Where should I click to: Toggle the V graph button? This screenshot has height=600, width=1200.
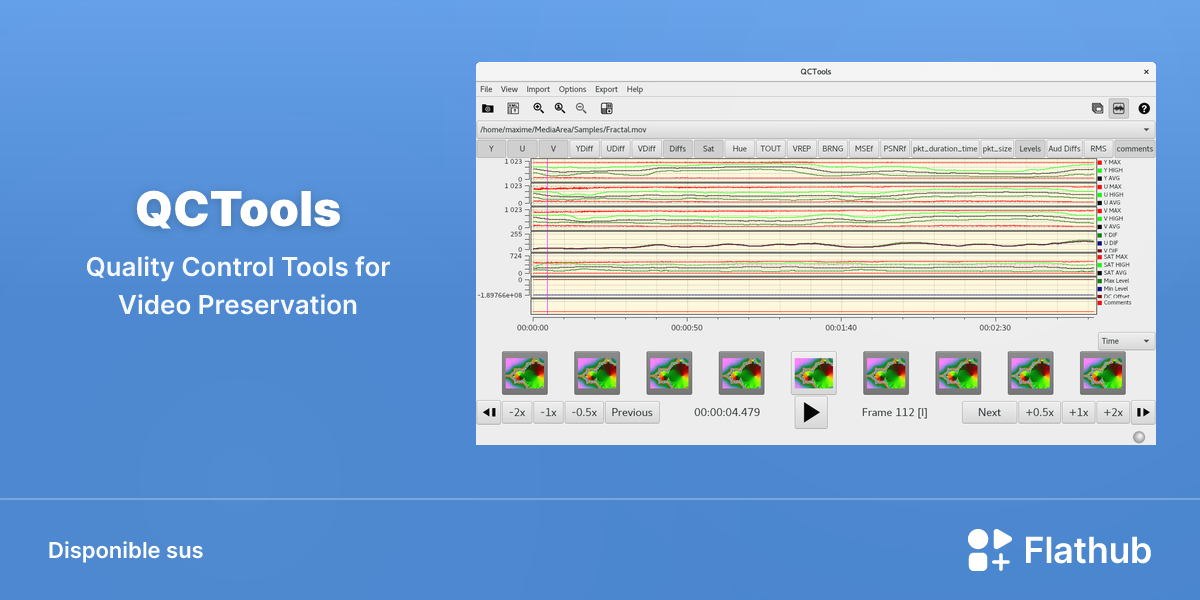click(x=553, y=148)
